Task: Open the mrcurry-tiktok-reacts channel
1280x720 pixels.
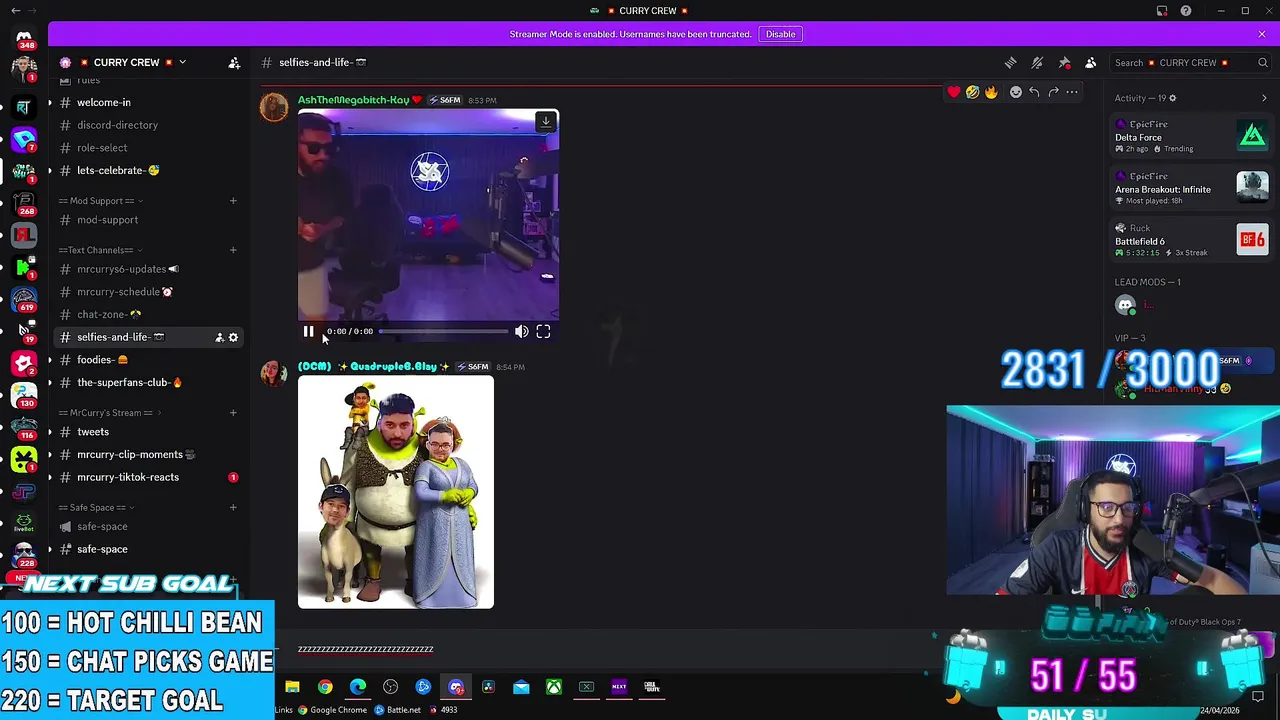Action: coord(149,478)
